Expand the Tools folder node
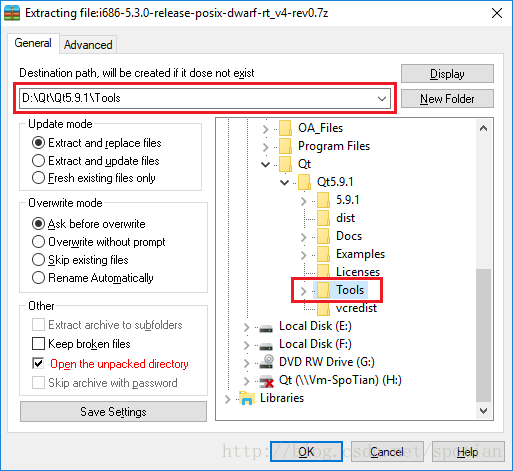 [x=303, y=291]
